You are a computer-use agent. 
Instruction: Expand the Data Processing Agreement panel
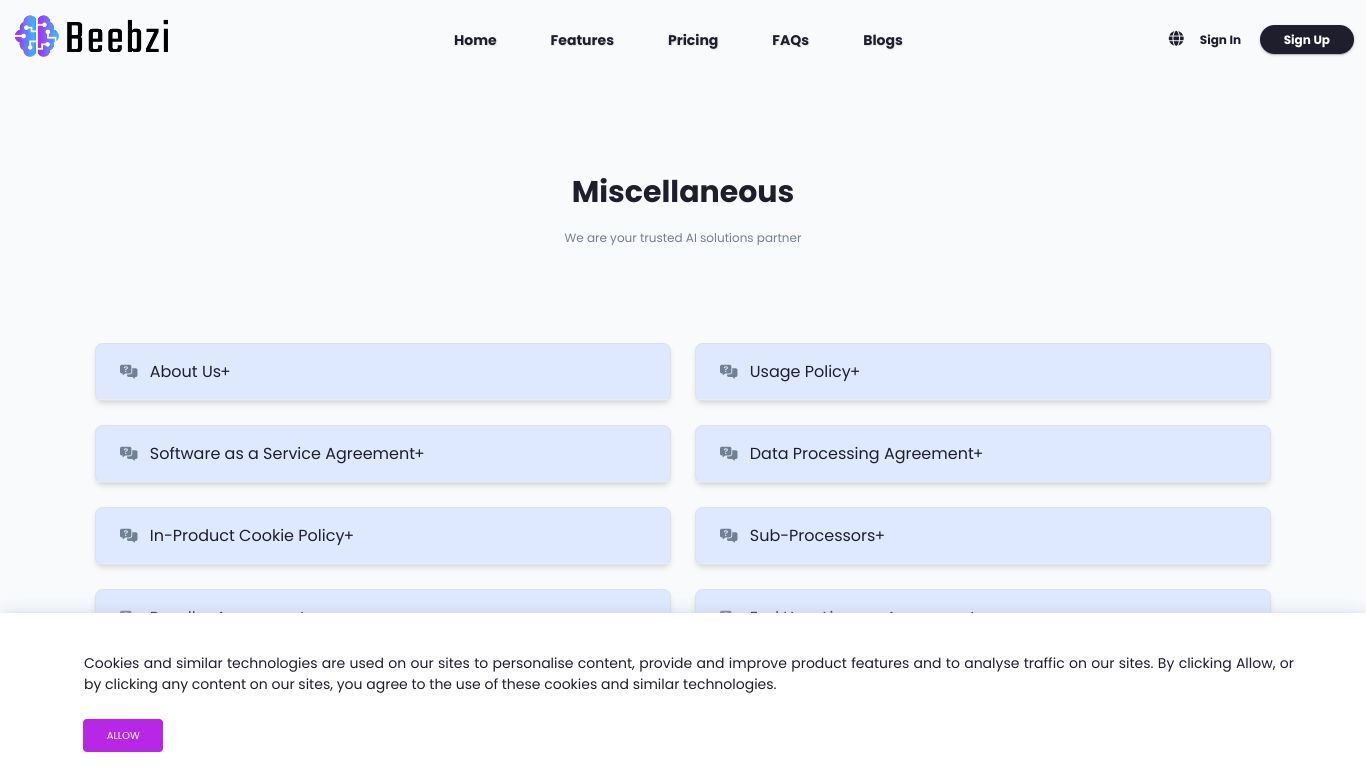click(983, 454)
